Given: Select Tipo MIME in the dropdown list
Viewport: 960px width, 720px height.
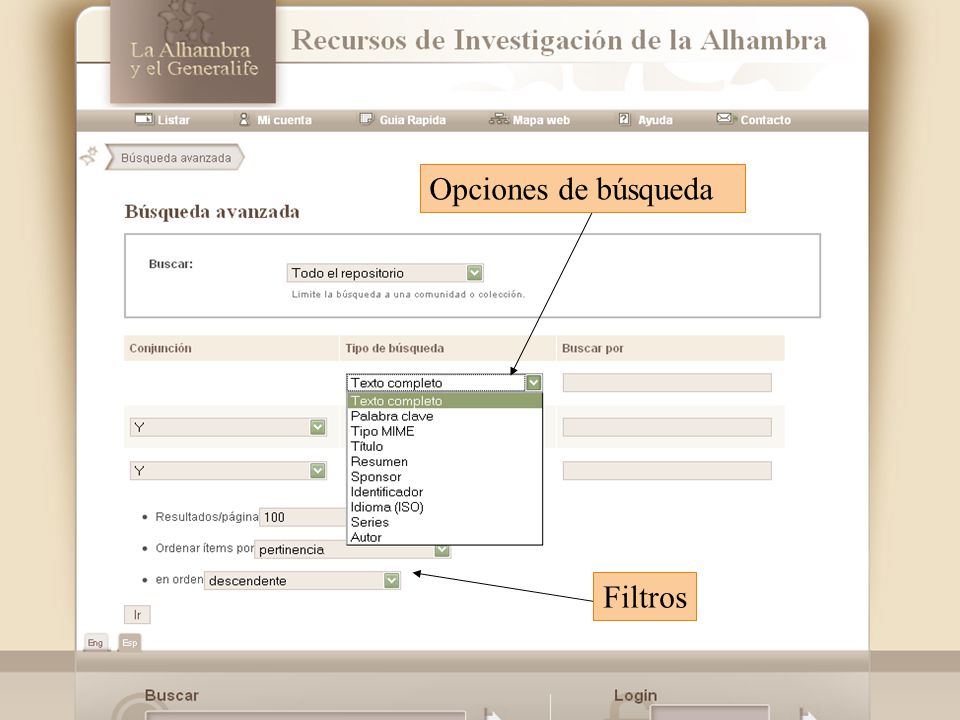Looking at the screenshot, I should 444,431.
